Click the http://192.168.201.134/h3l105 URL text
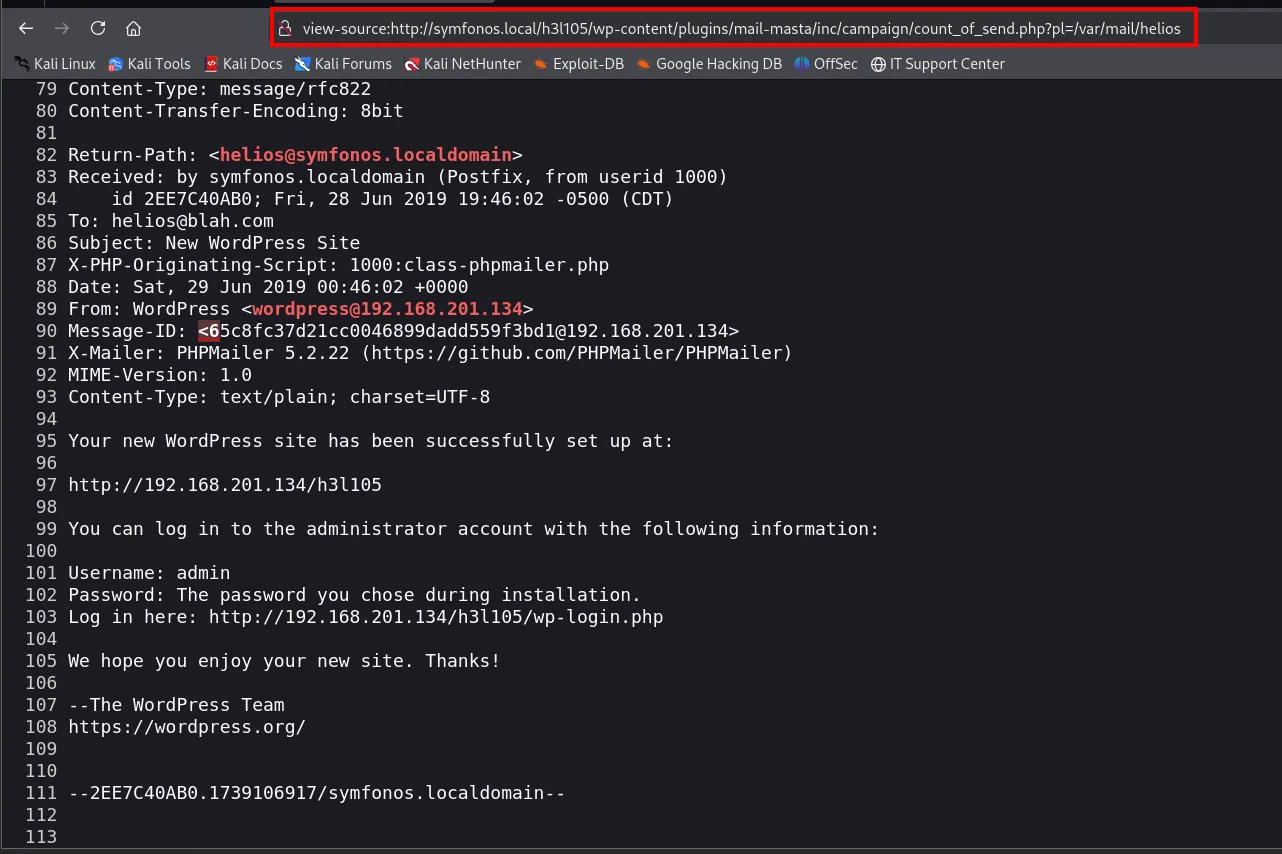Screen dimensions: 1282x854 tap(225, 485)
